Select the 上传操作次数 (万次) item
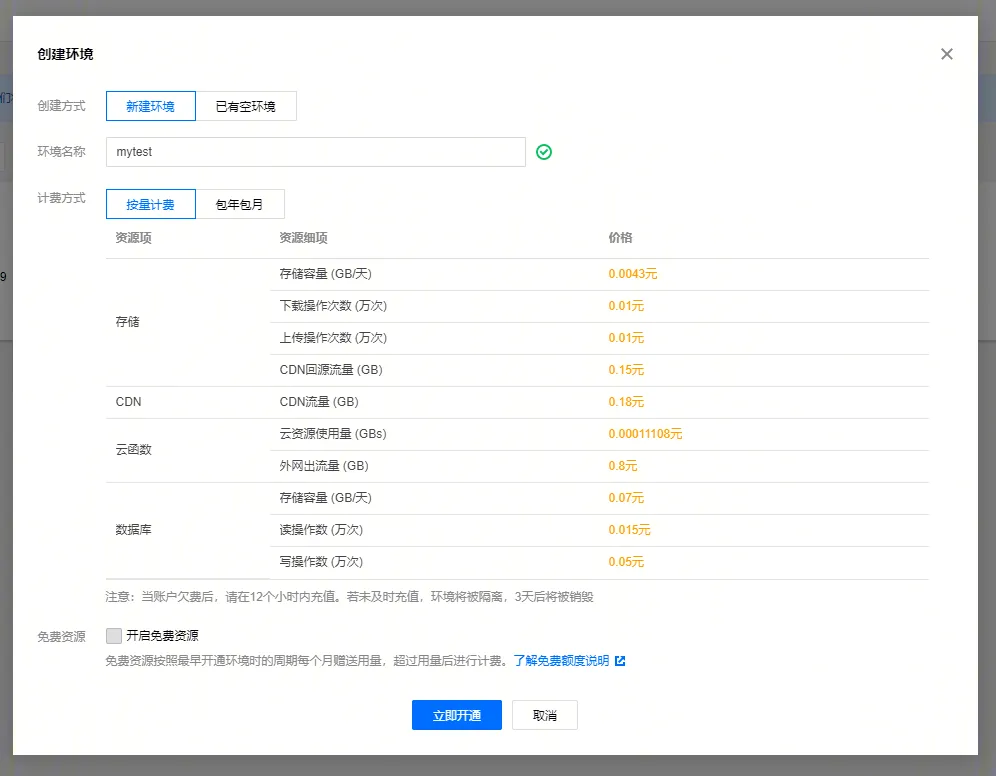996x776 pixels. [333, 338]
